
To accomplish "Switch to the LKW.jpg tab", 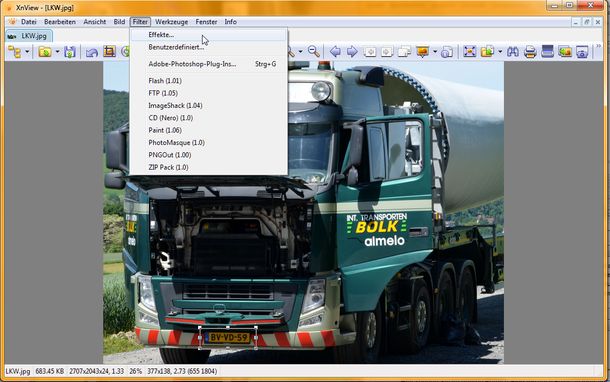I will pyautogui.click(x=29, y=36).
